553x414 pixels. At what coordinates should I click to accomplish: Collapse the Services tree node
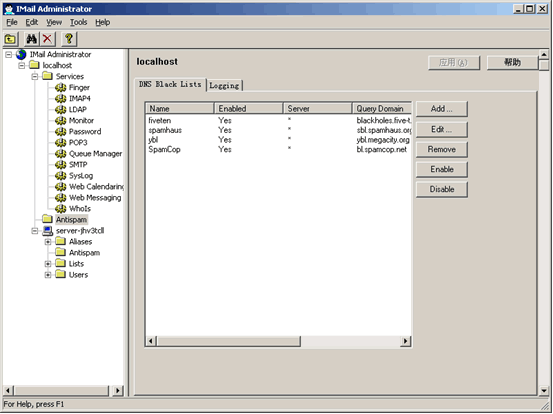point(35,77)
